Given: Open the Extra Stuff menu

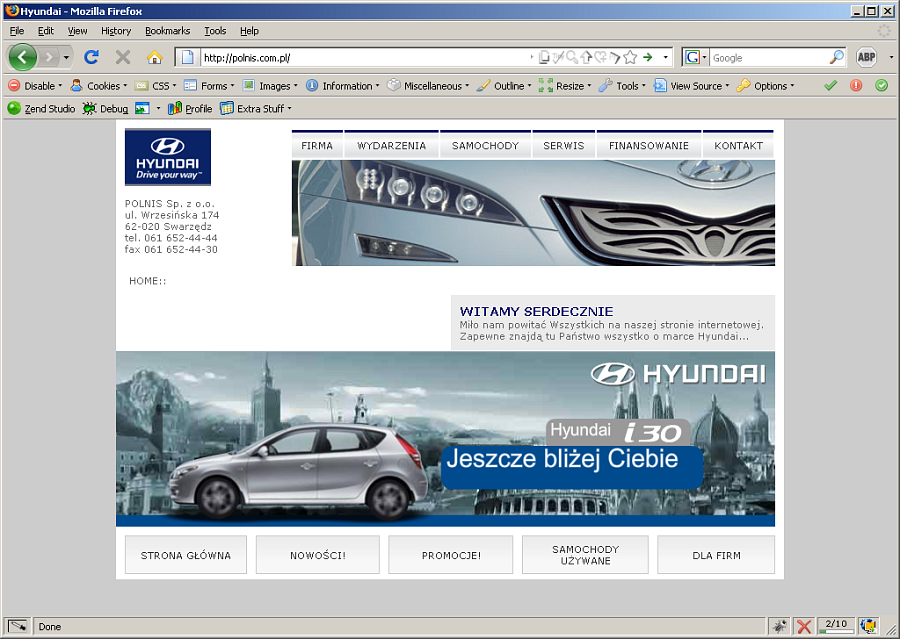Looking at the screenshot, I should click(256, 108).
